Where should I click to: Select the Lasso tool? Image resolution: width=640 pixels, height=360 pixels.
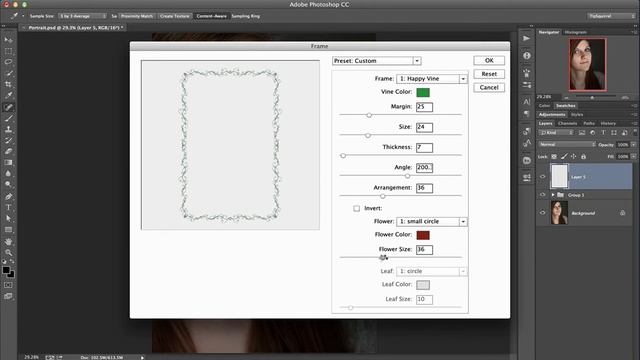pos(8,62)
